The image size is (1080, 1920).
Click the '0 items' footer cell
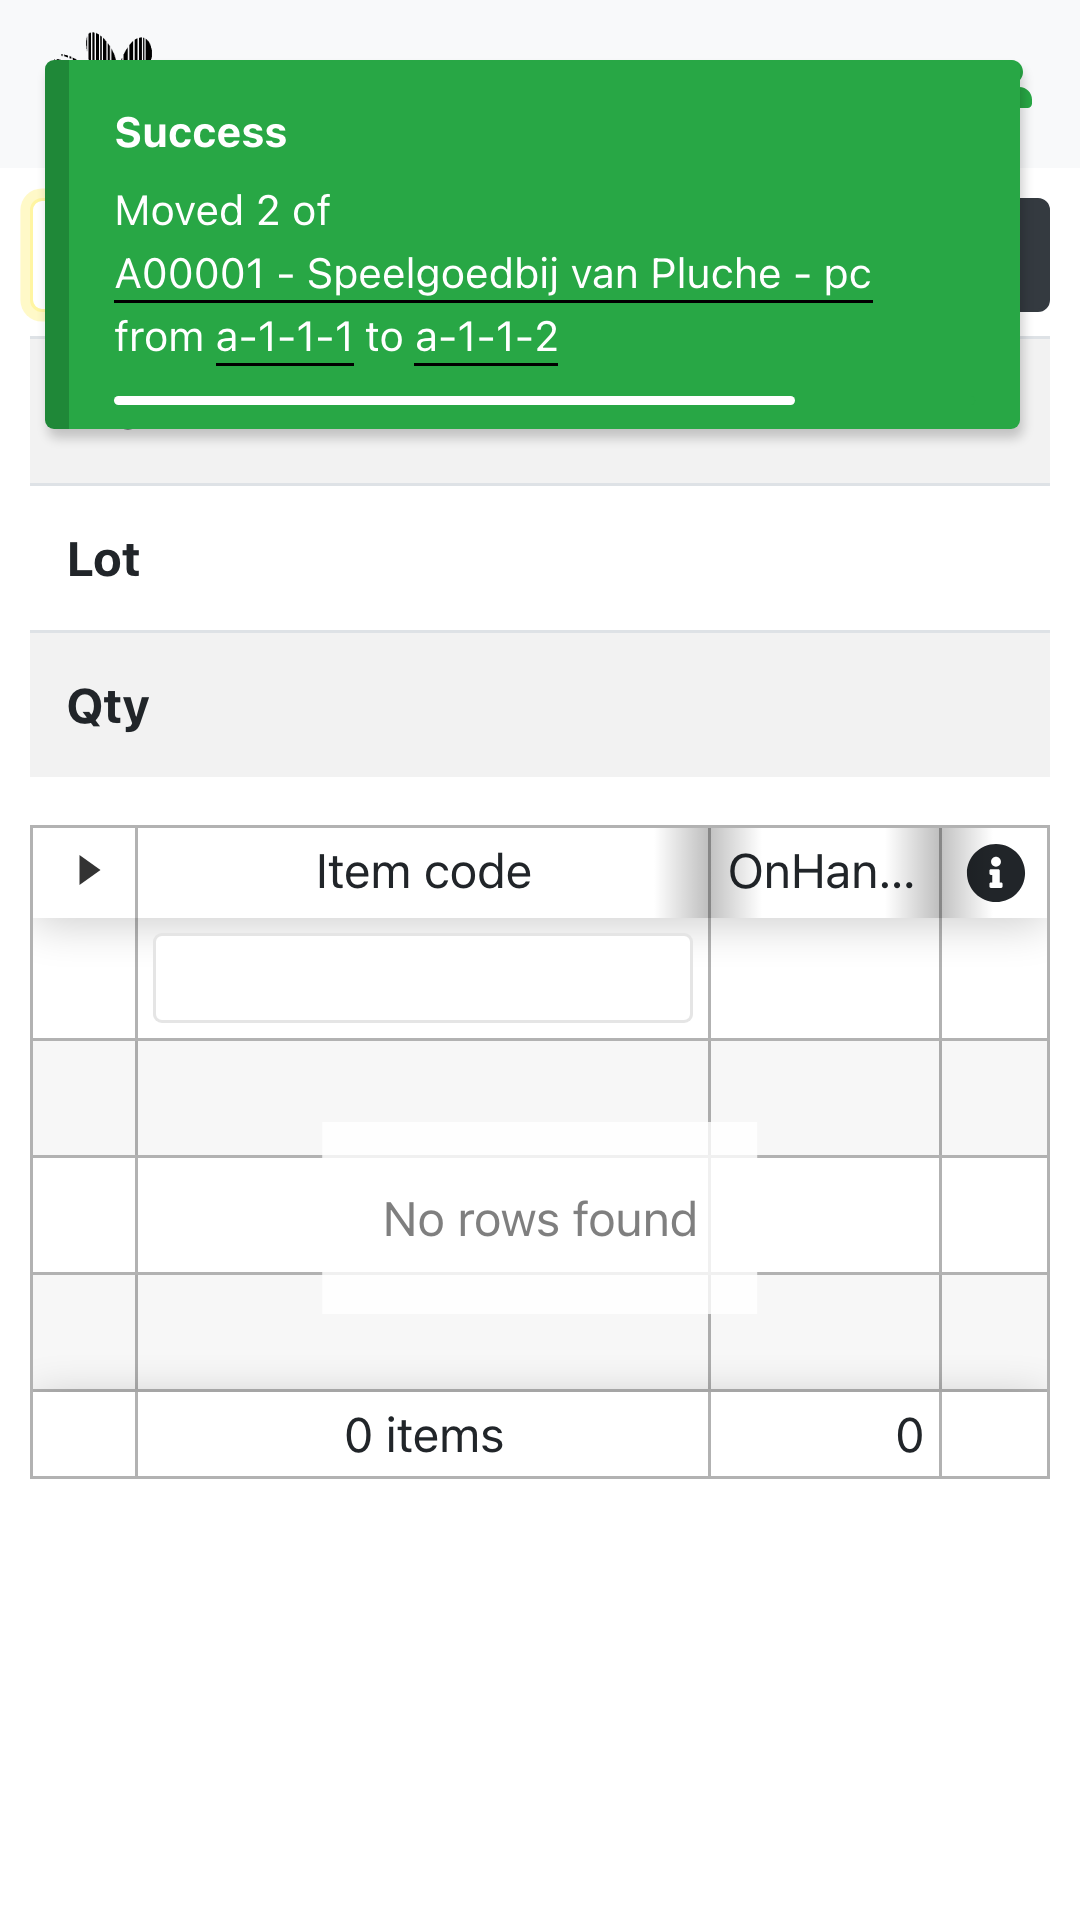[x=423, y=1435]
